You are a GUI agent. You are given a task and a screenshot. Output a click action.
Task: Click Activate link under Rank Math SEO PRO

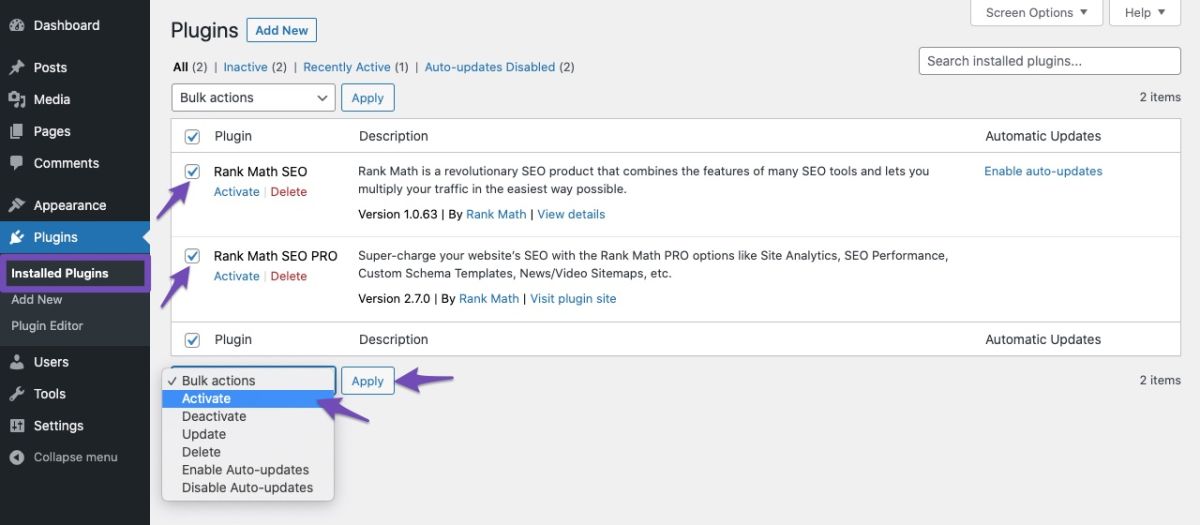point(237,276)
